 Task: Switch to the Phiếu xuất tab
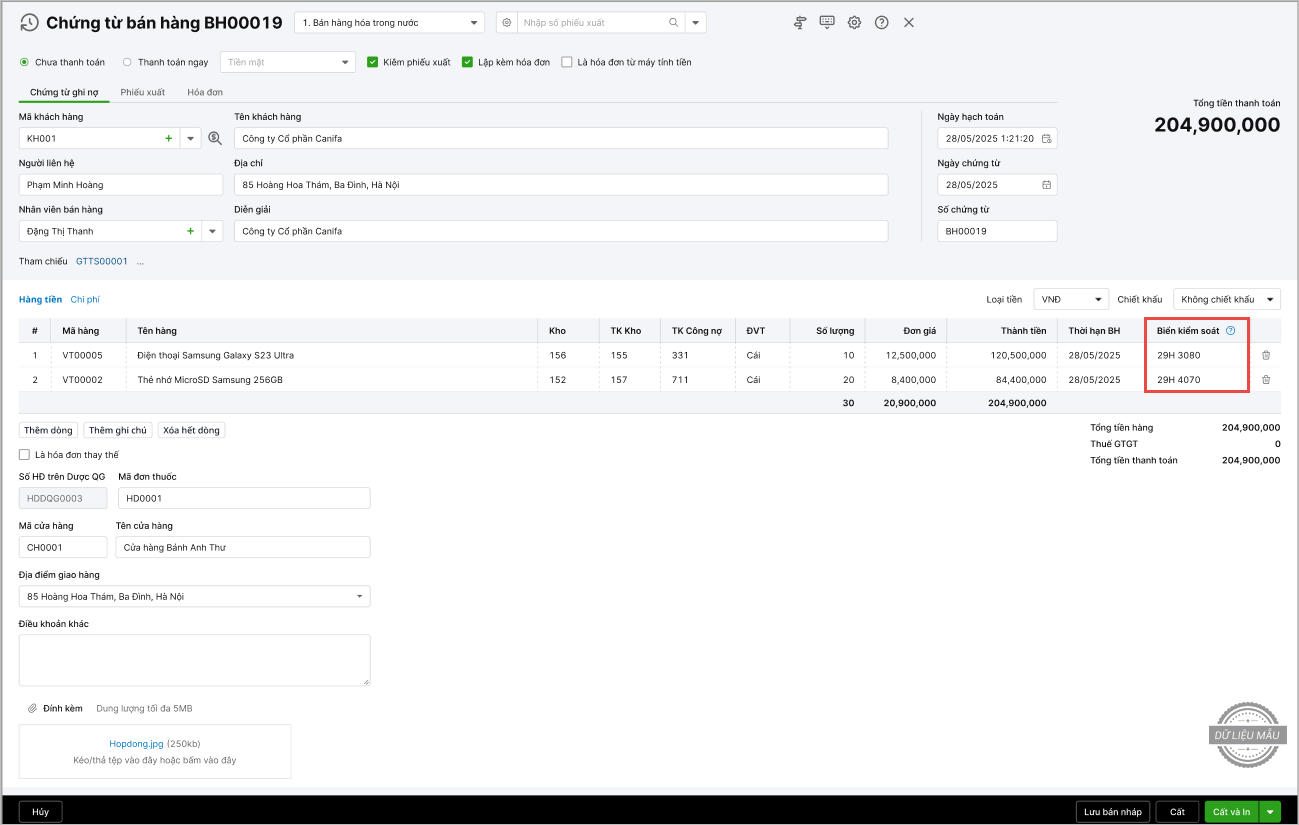[143, 92]
